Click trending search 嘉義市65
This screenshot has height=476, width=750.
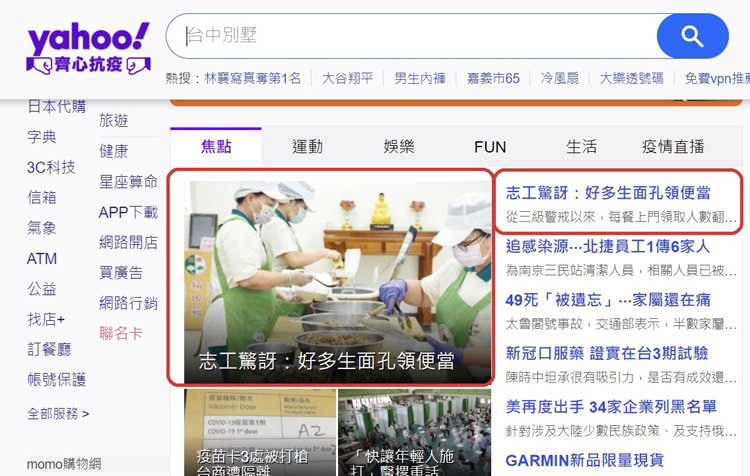point(493,78)
